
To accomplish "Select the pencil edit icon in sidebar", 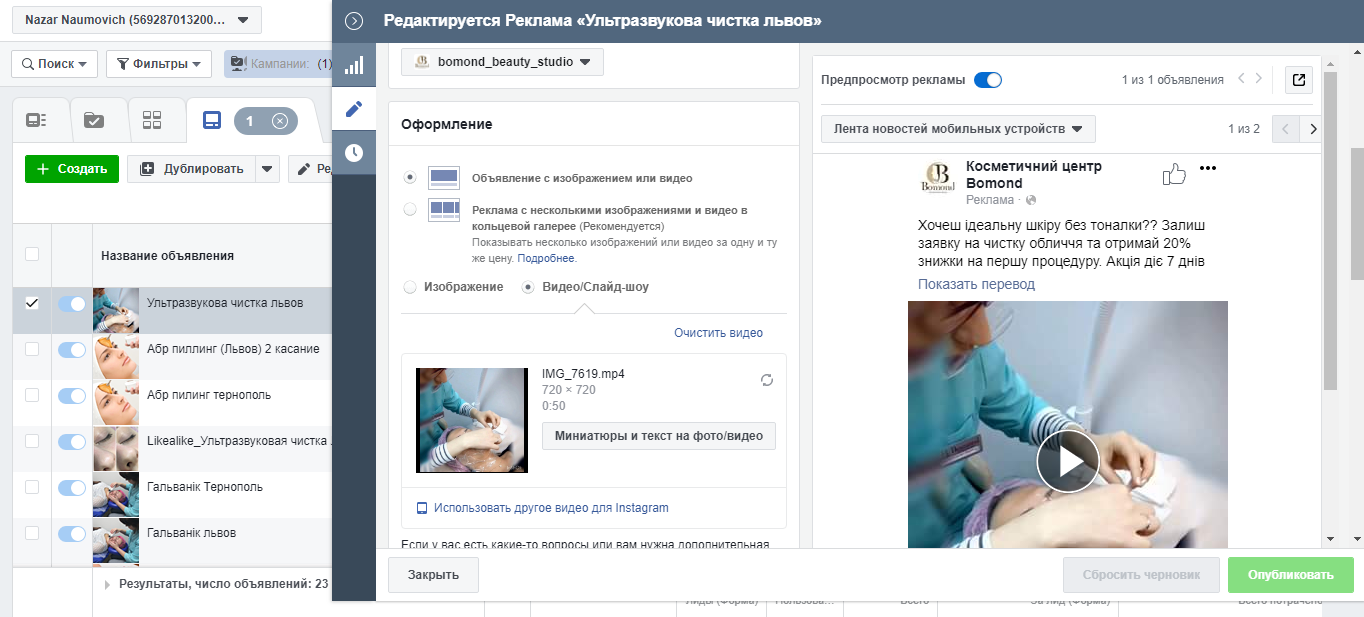I will 354,109.
